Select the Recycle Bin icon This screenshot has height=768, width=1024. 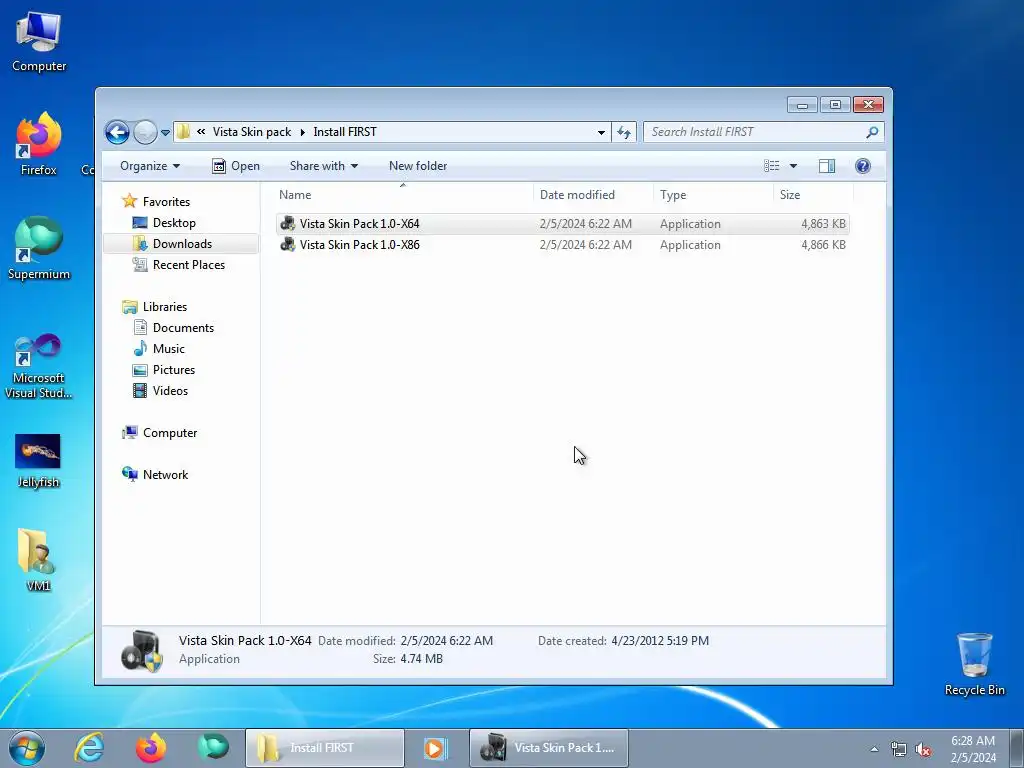pos(974,664)
